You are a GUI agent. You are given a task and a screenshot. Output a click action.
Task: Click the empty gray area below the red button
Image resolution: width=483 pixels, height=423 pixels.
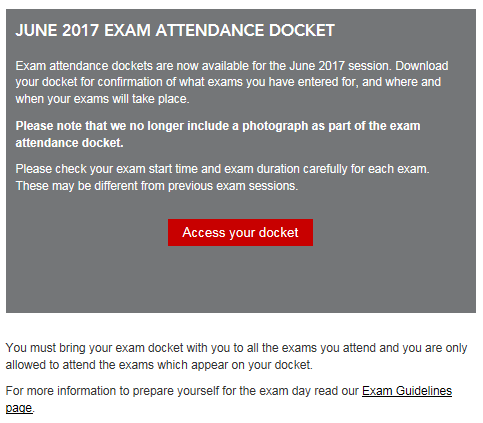(240, 278)
